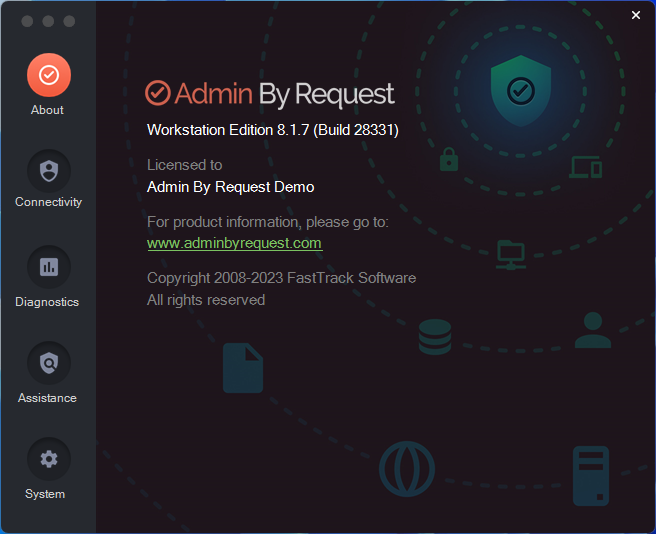Click the server tower icon
Viewport: 656px width, 534px height.
(x=591, y=476)
